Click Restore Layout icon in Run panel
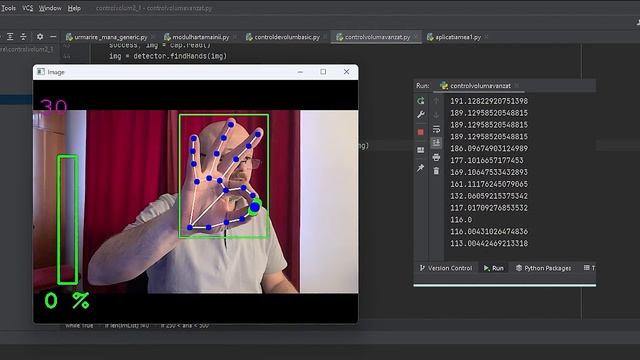This screenshot has height=360, width=640. 420,150
